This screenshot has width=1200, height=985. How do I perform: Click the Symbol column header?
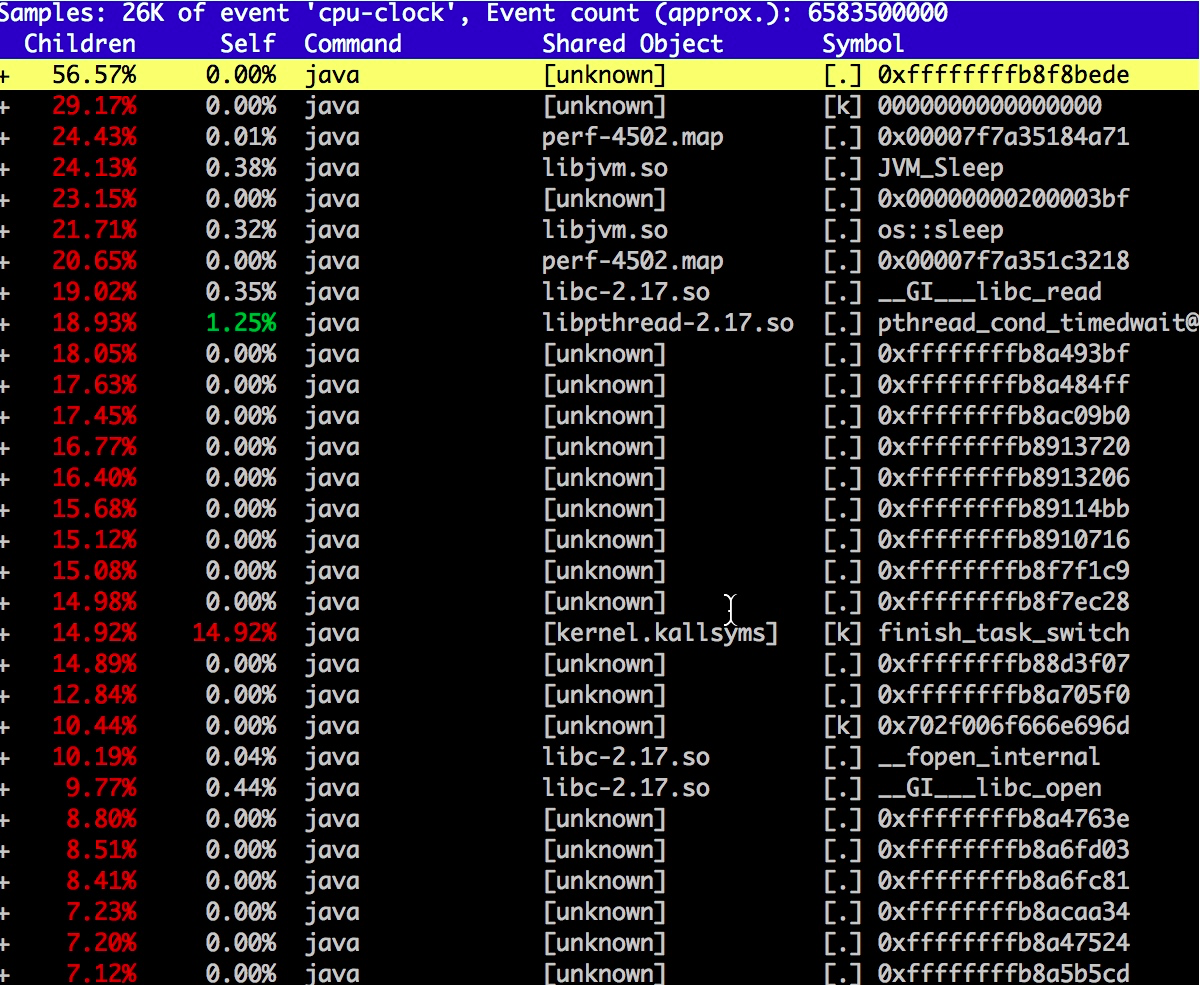pyautogui.click(x=863, y=44)
